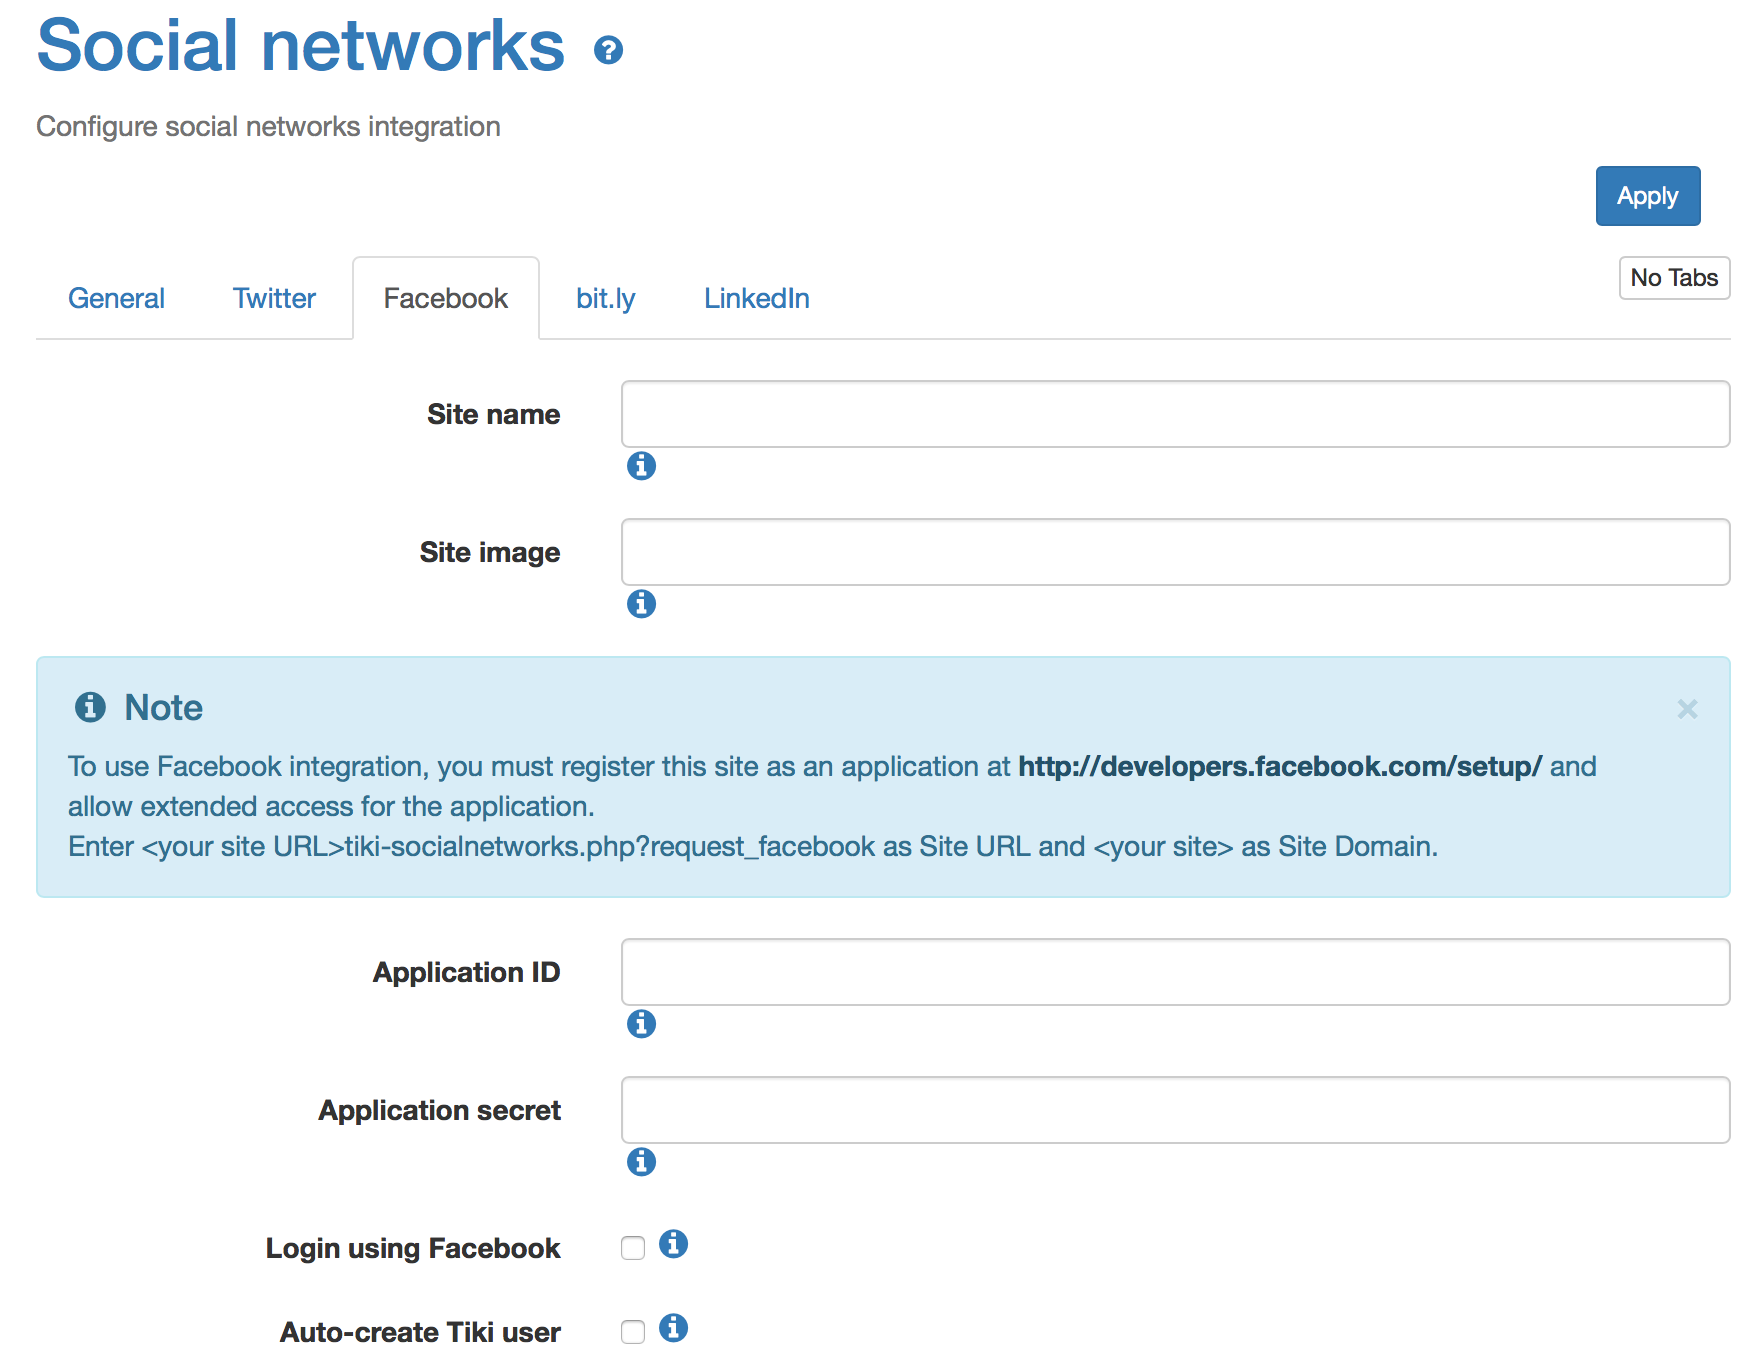This screenshot has height=1354, width=1763.
Task: Focus the Application ID input field
Action: (1175, 972)
